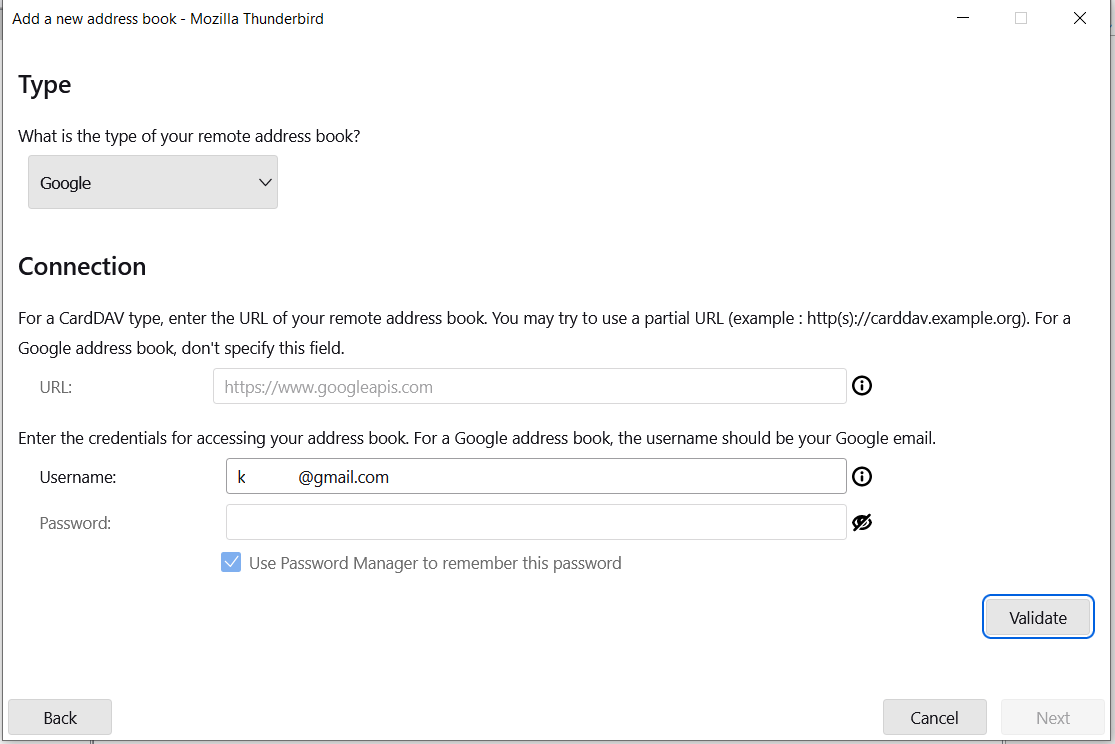The width and height of the screenshot is (1115, 744).
Task: Uncheck the Use Password Manager checkbox
Action: coord(231,562)
